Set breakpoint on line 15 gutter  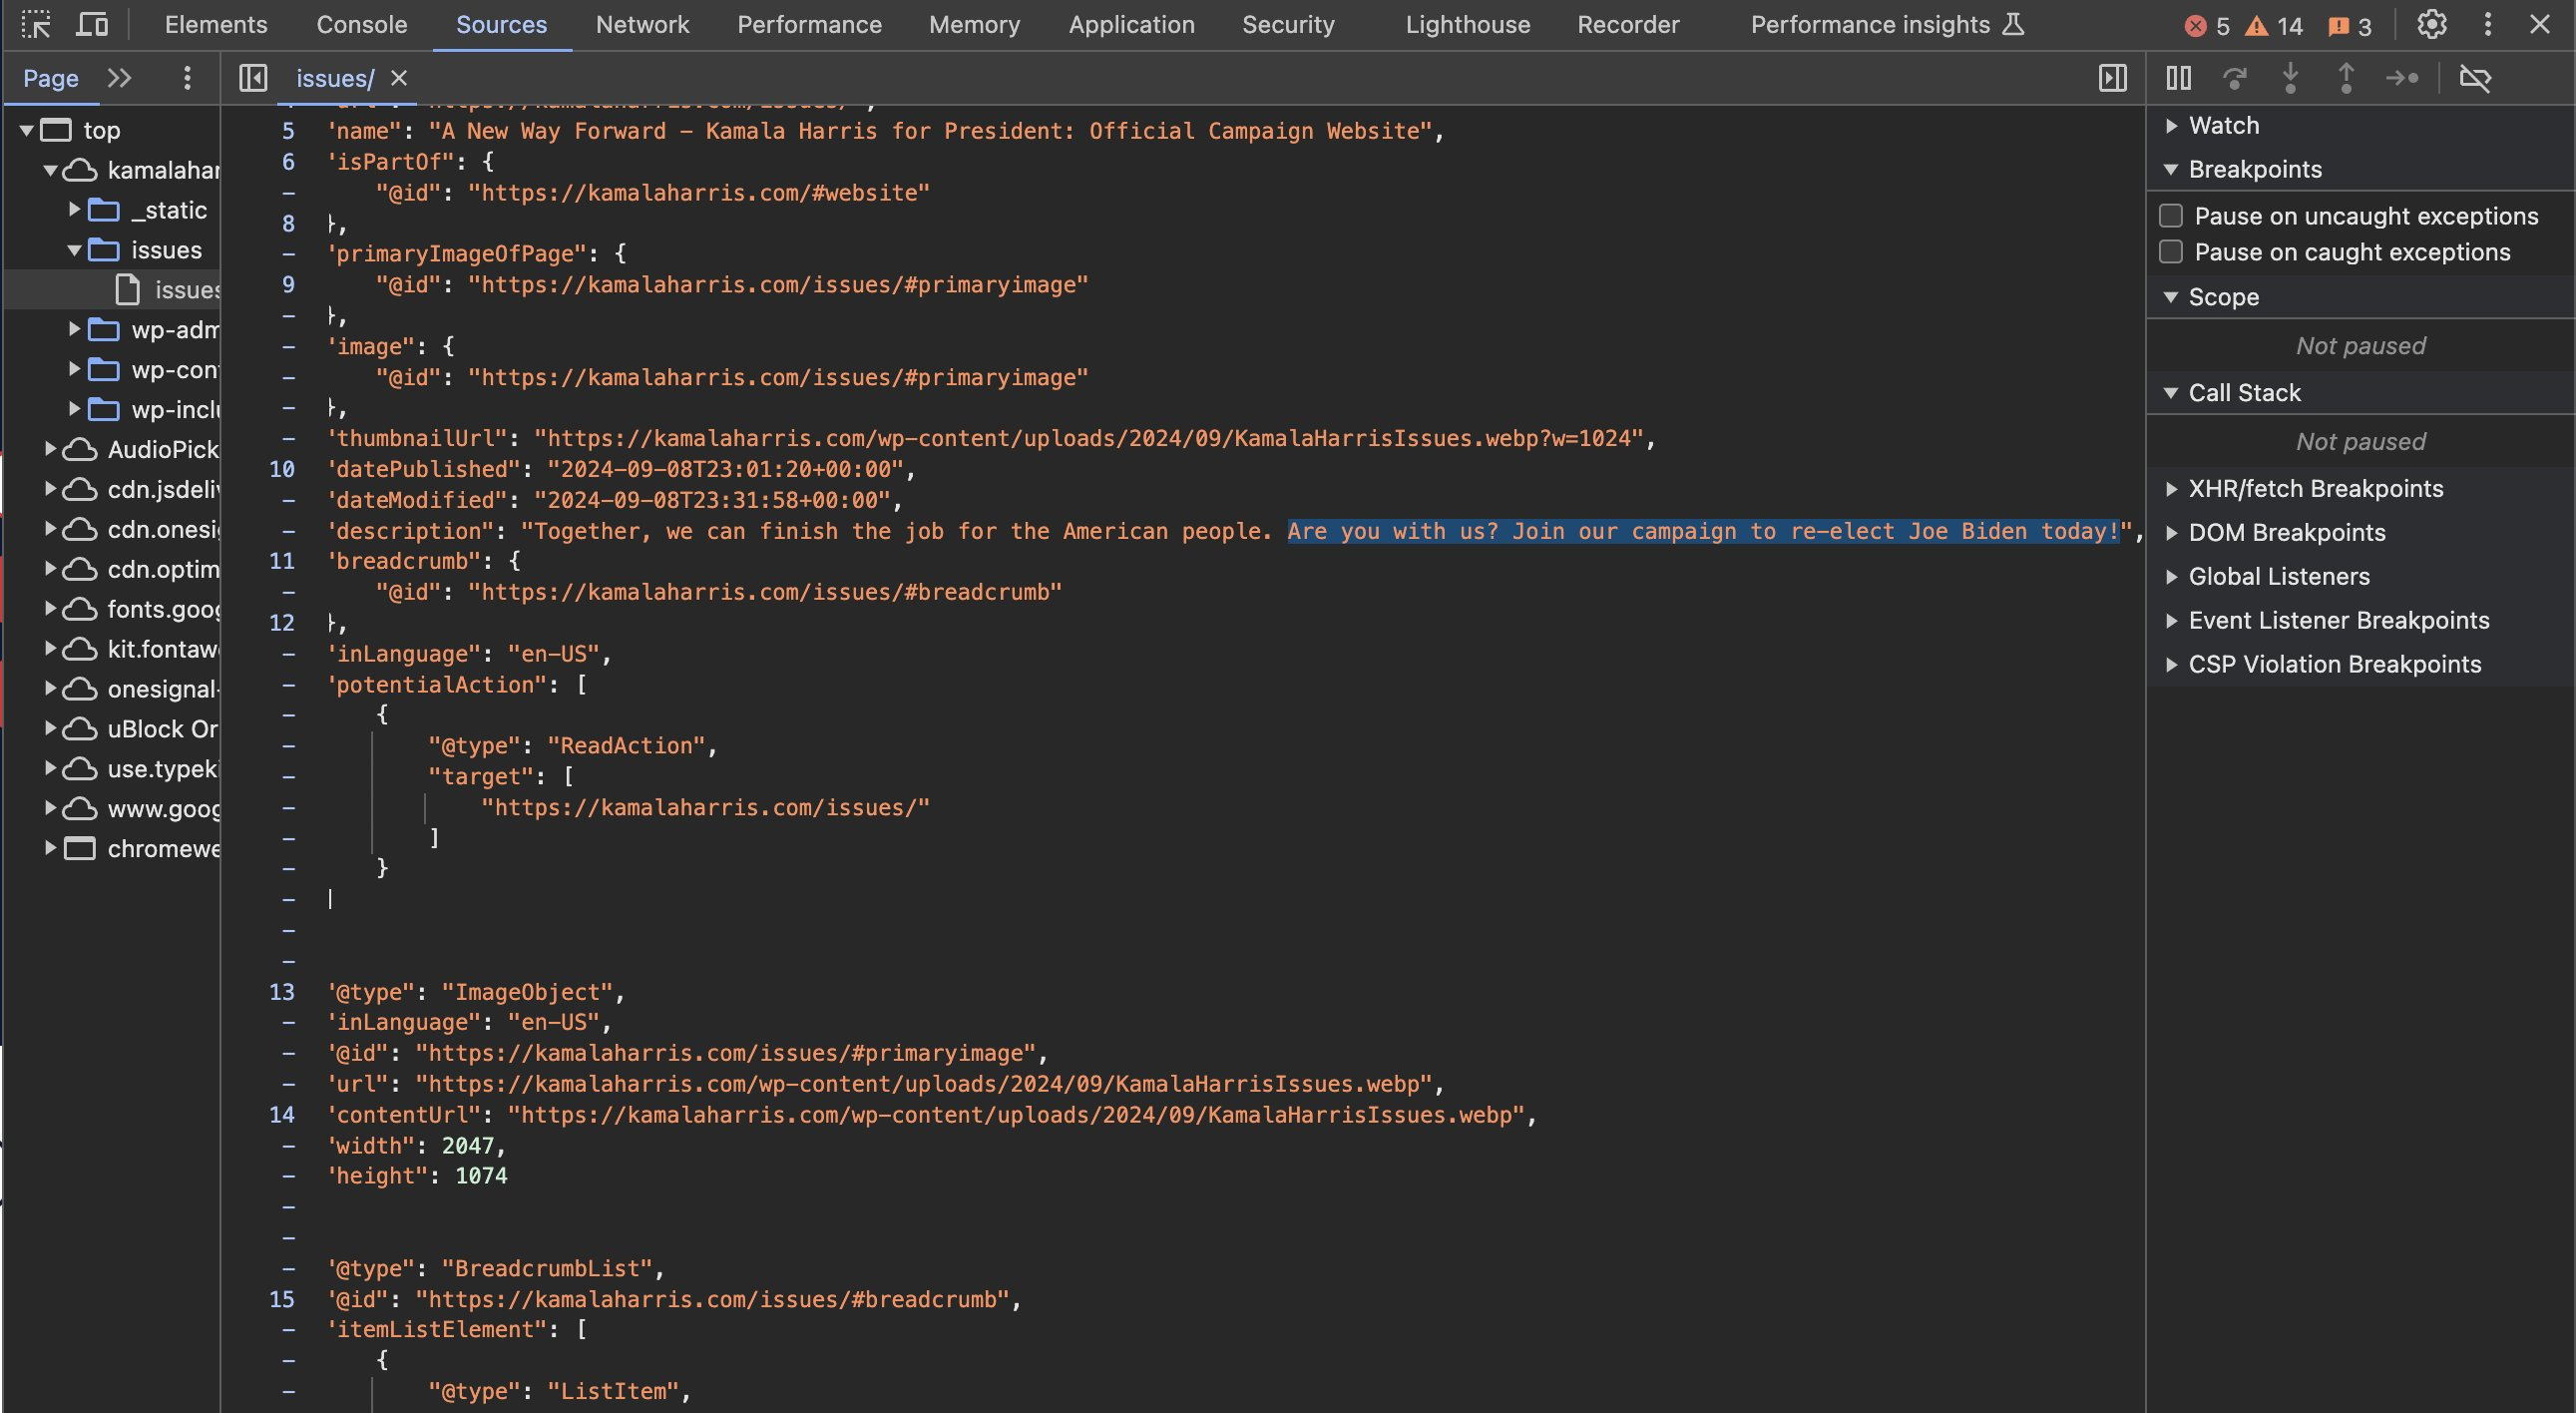[x=282, y=1299]
